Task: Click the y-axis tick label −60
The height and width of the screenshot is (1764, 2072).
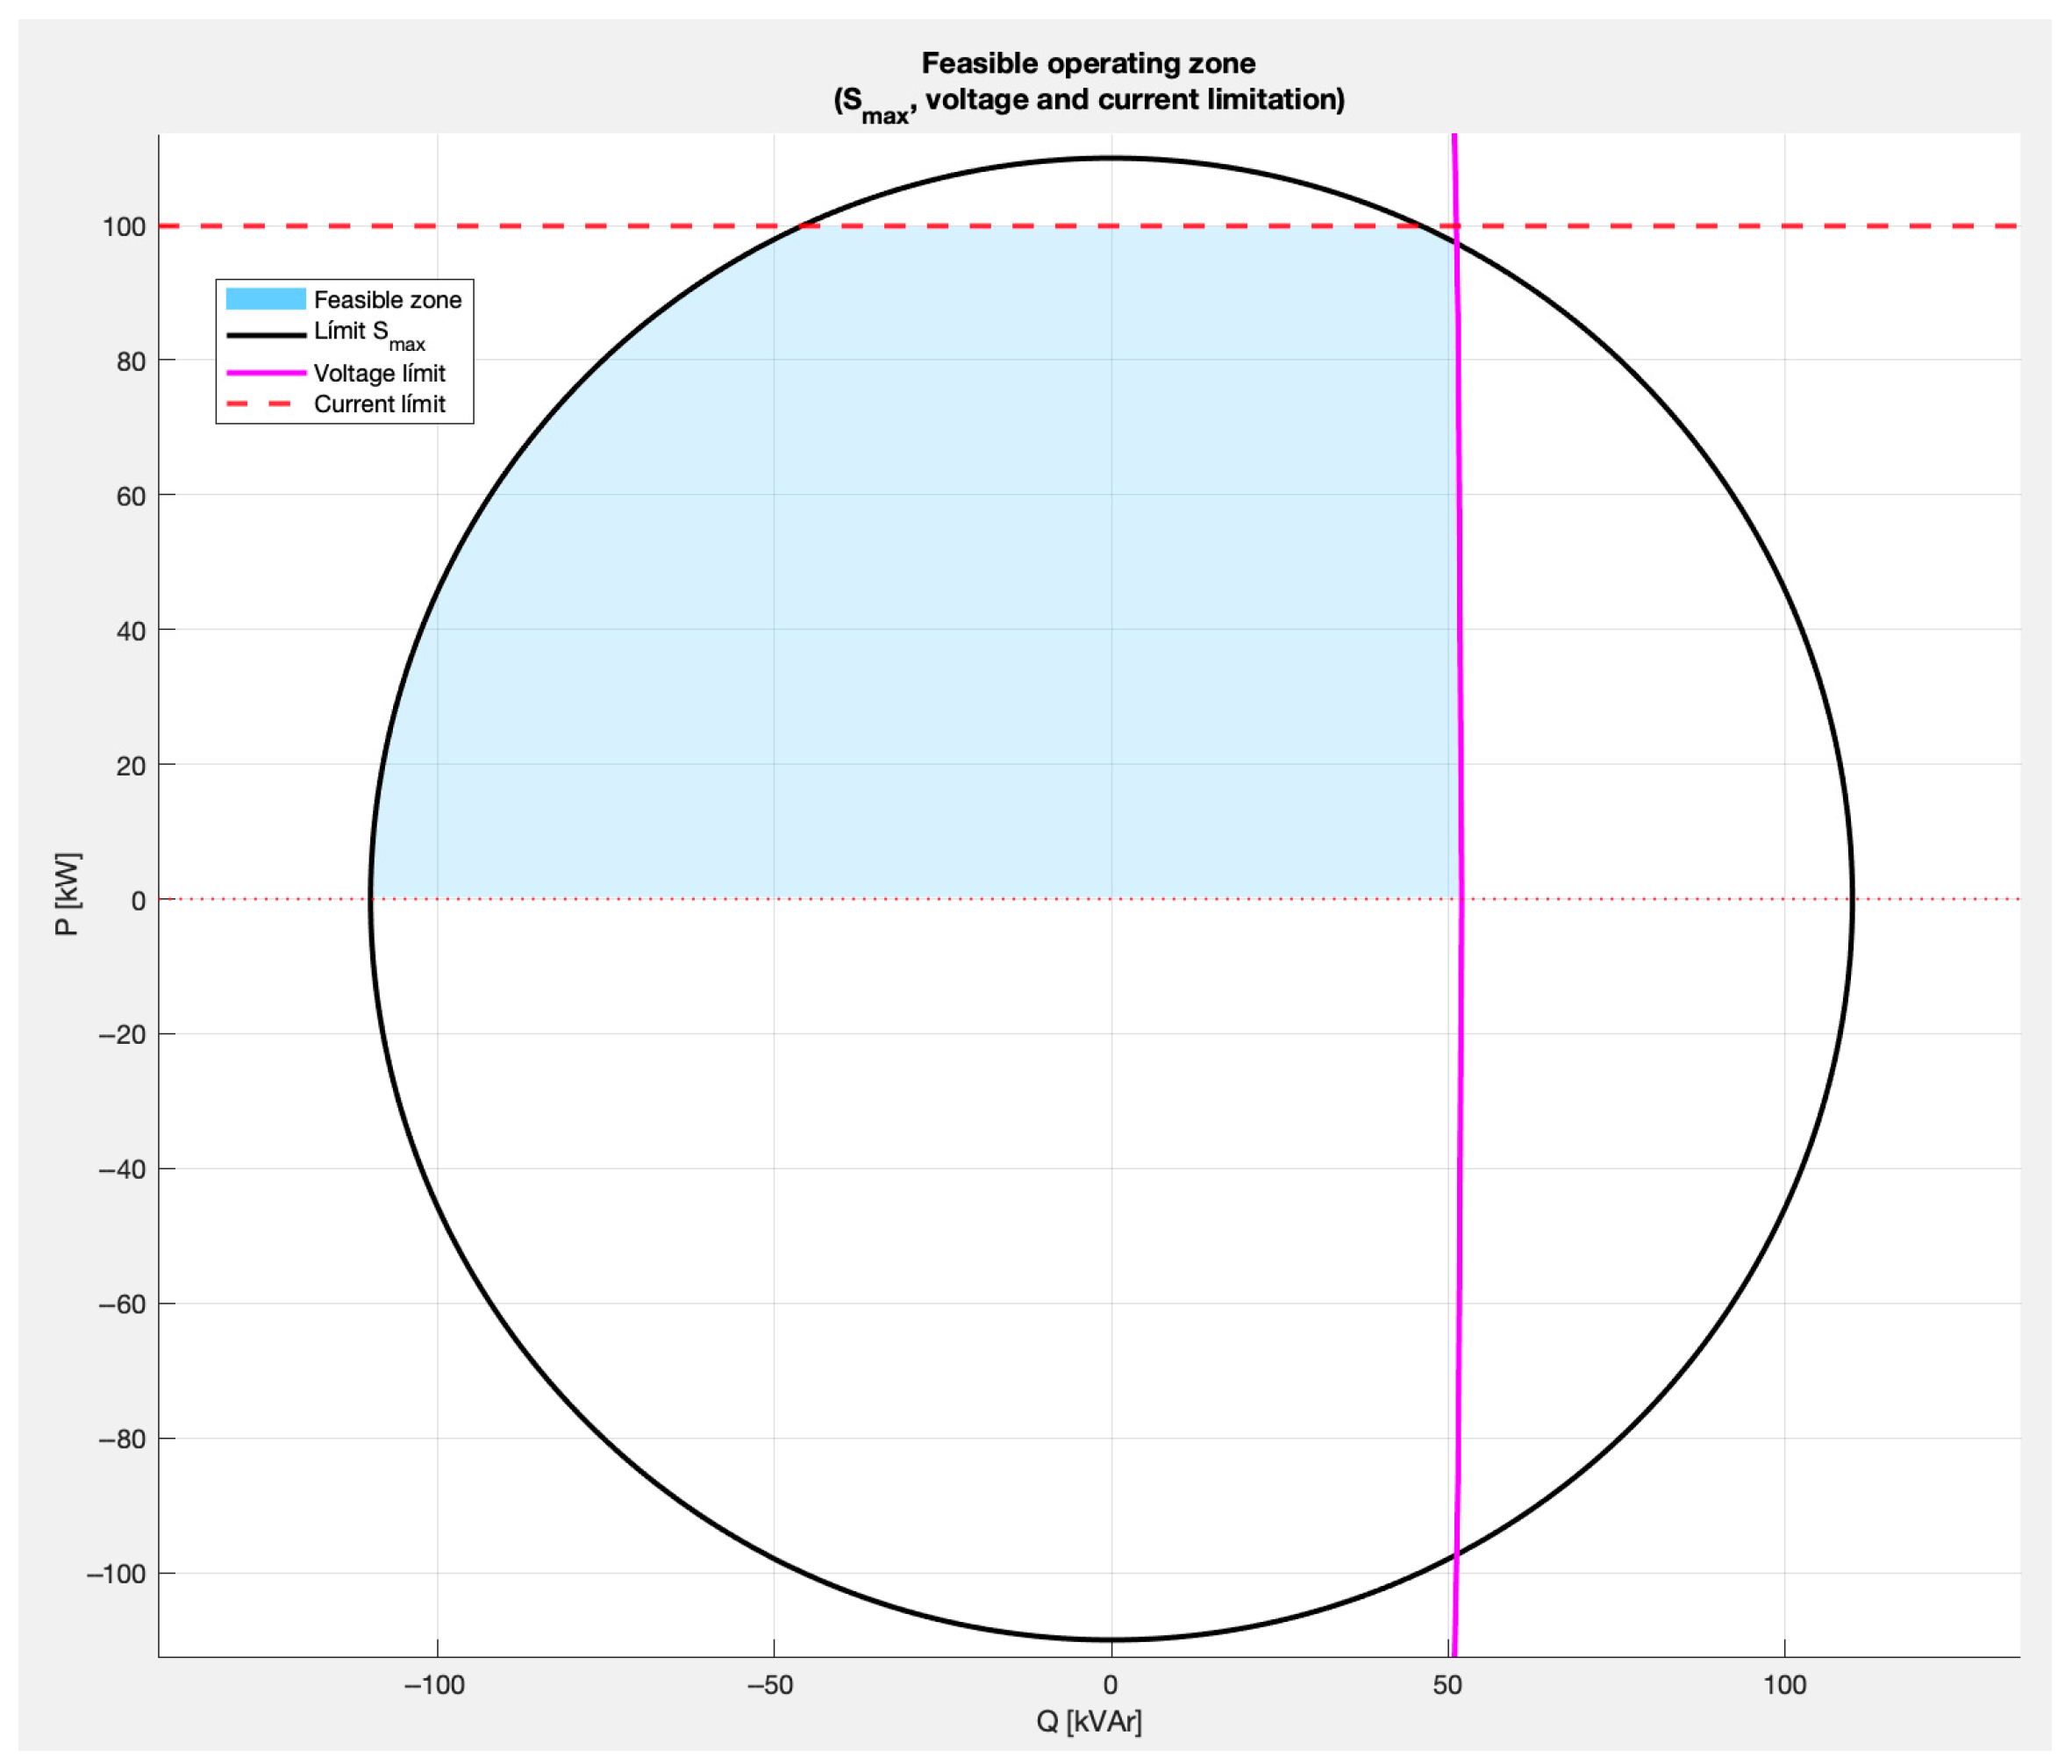Action: pos(122,1304)
